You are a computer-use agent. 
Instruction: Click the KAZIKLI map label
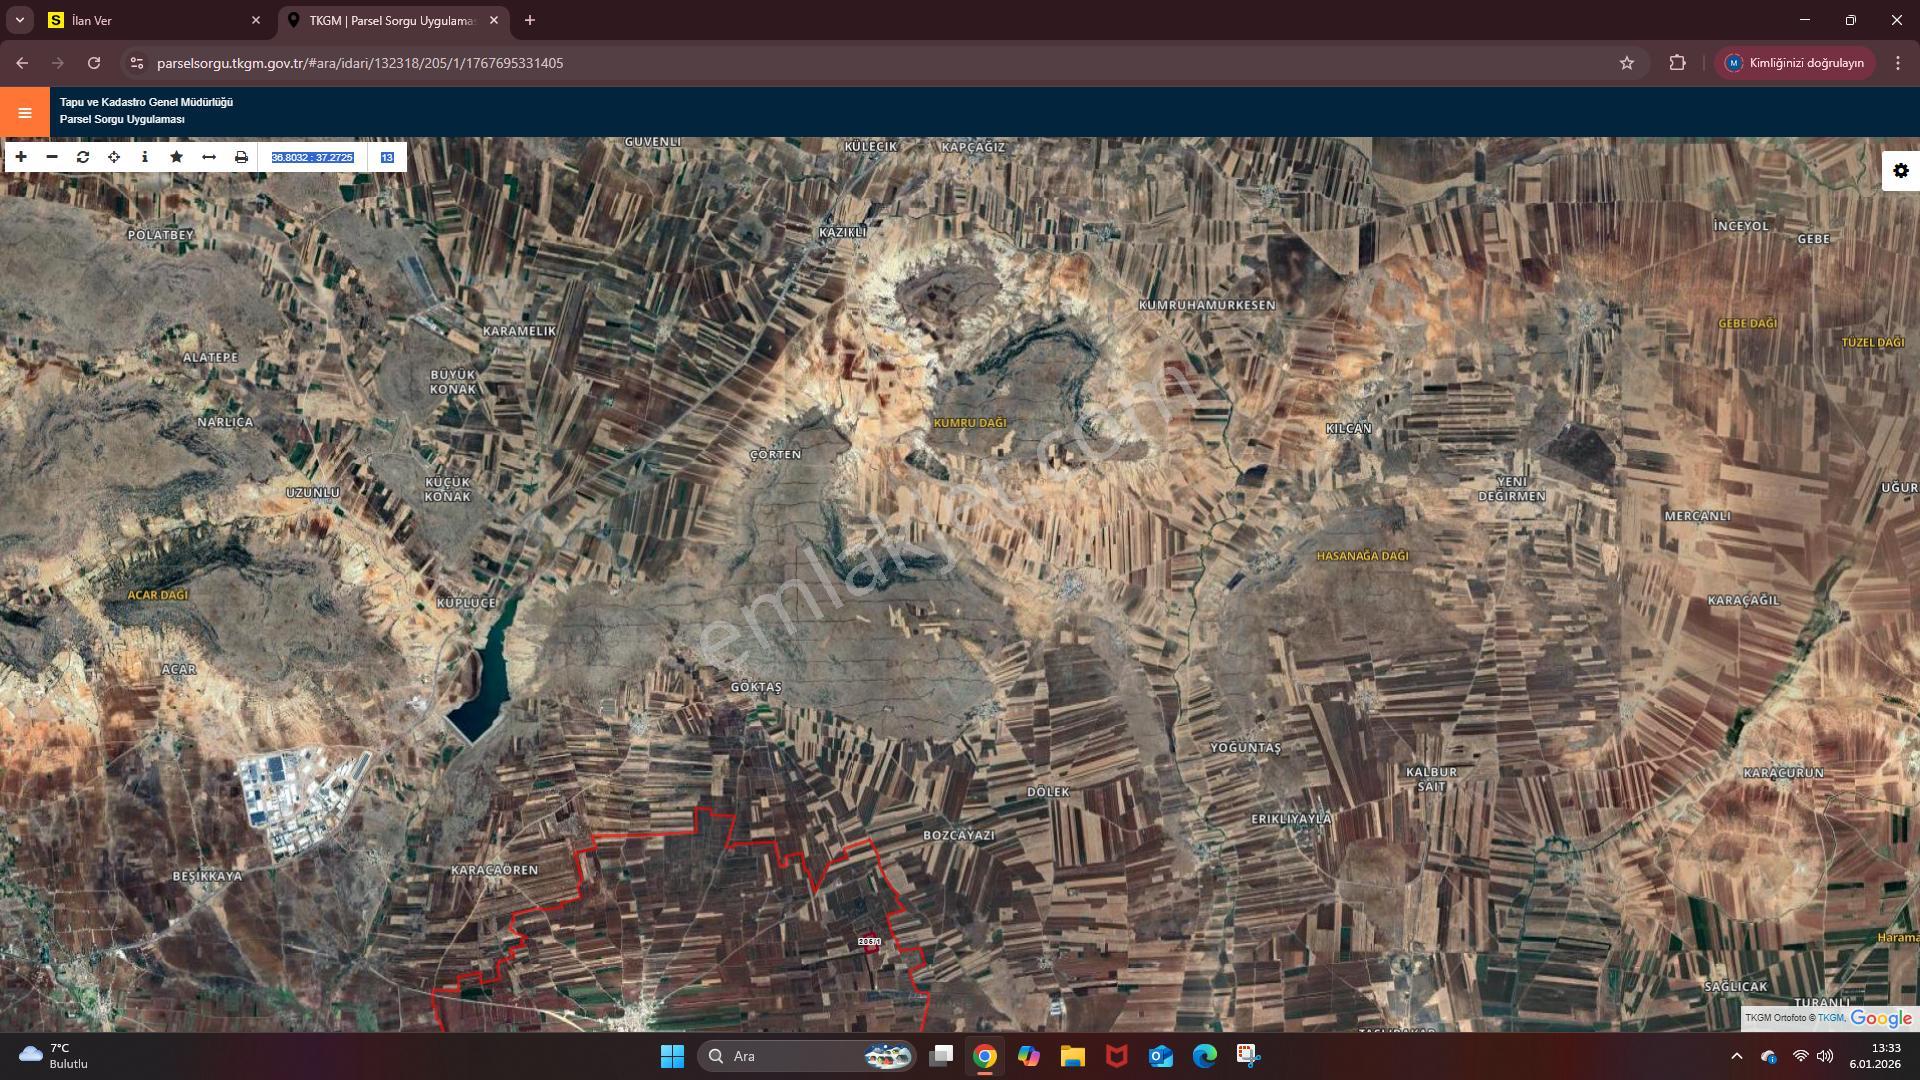(843, 232)
